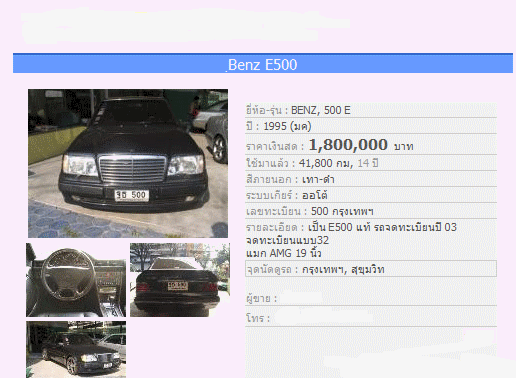516x378 pixels.
Task: Click the price 1,800,000
Action: (x=348, y=145)
